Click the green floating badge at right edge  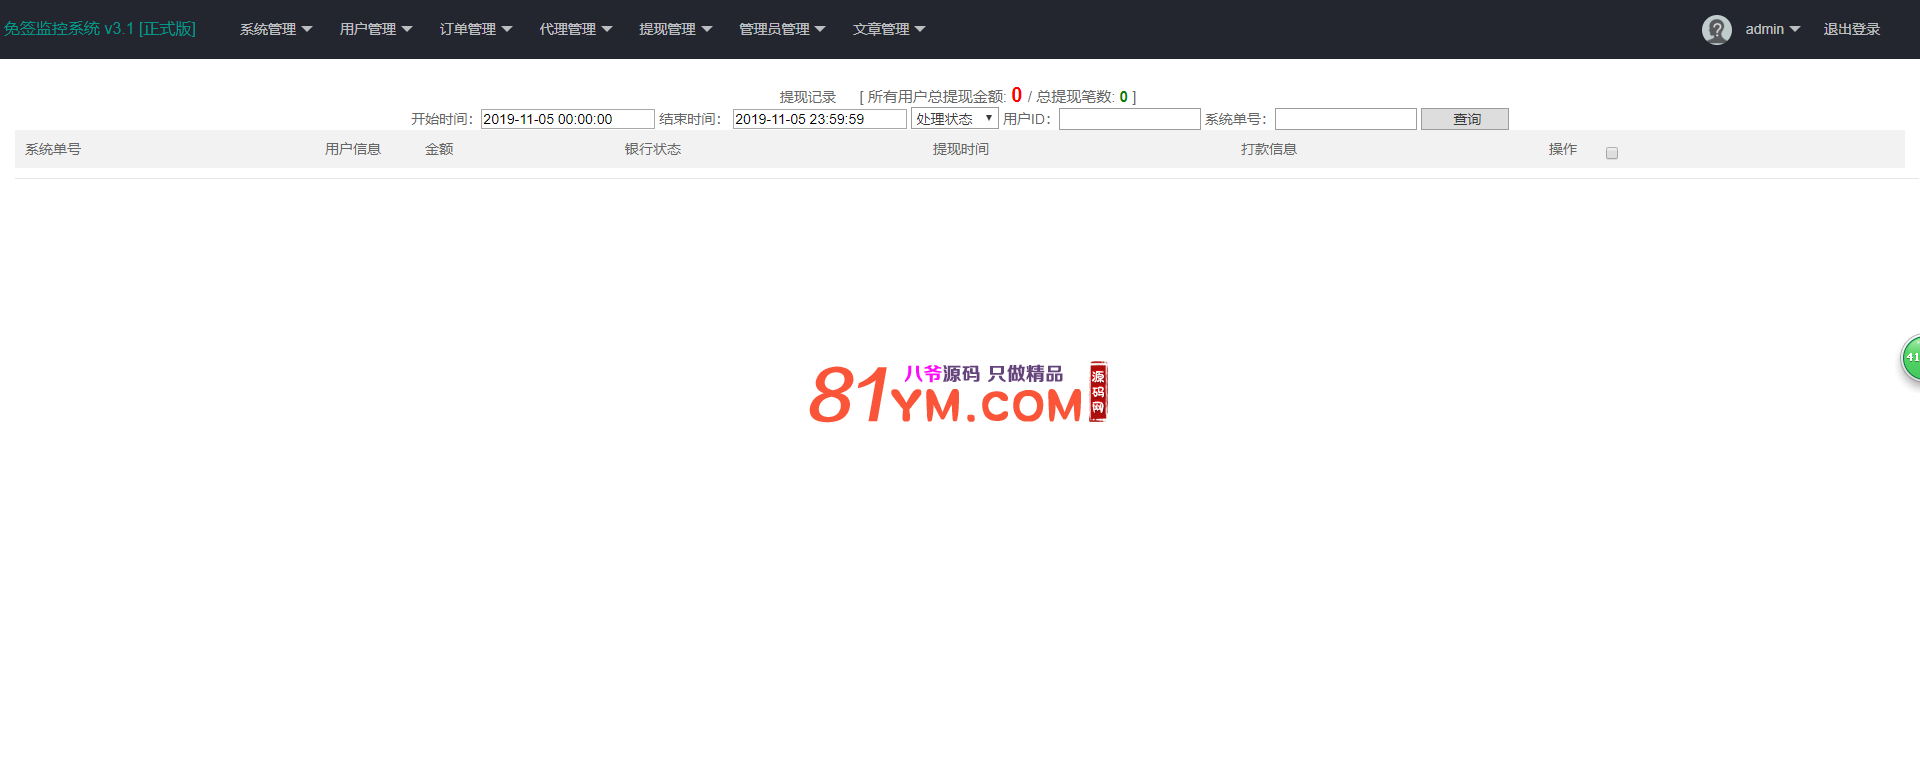click(x=1911, y=358)
